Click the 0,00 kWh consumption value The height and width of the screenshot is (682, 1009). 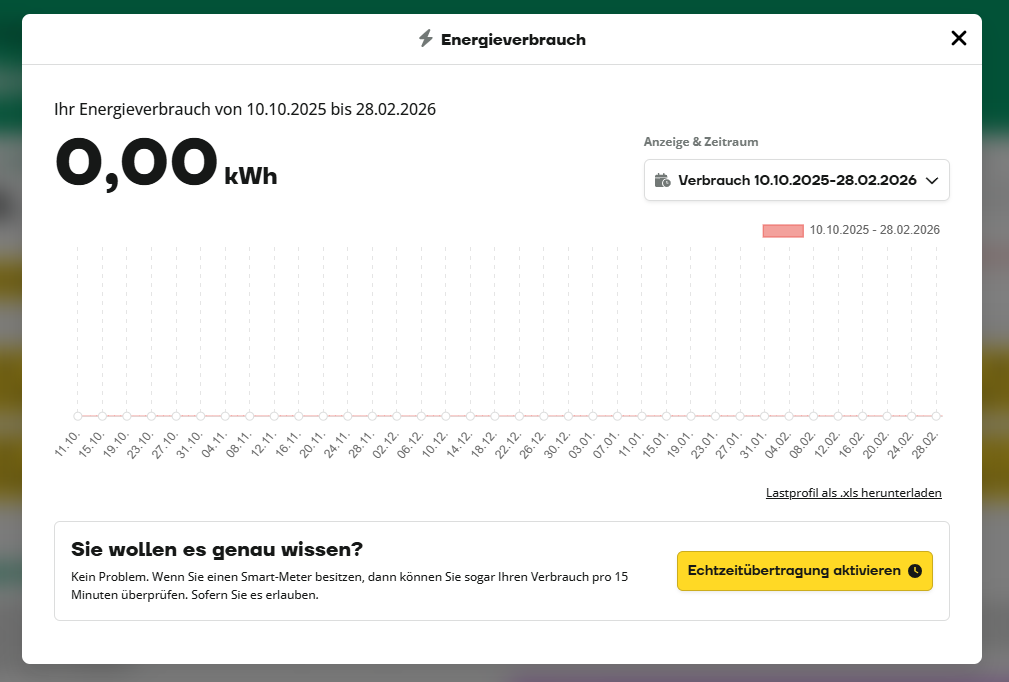pos(166,163)
